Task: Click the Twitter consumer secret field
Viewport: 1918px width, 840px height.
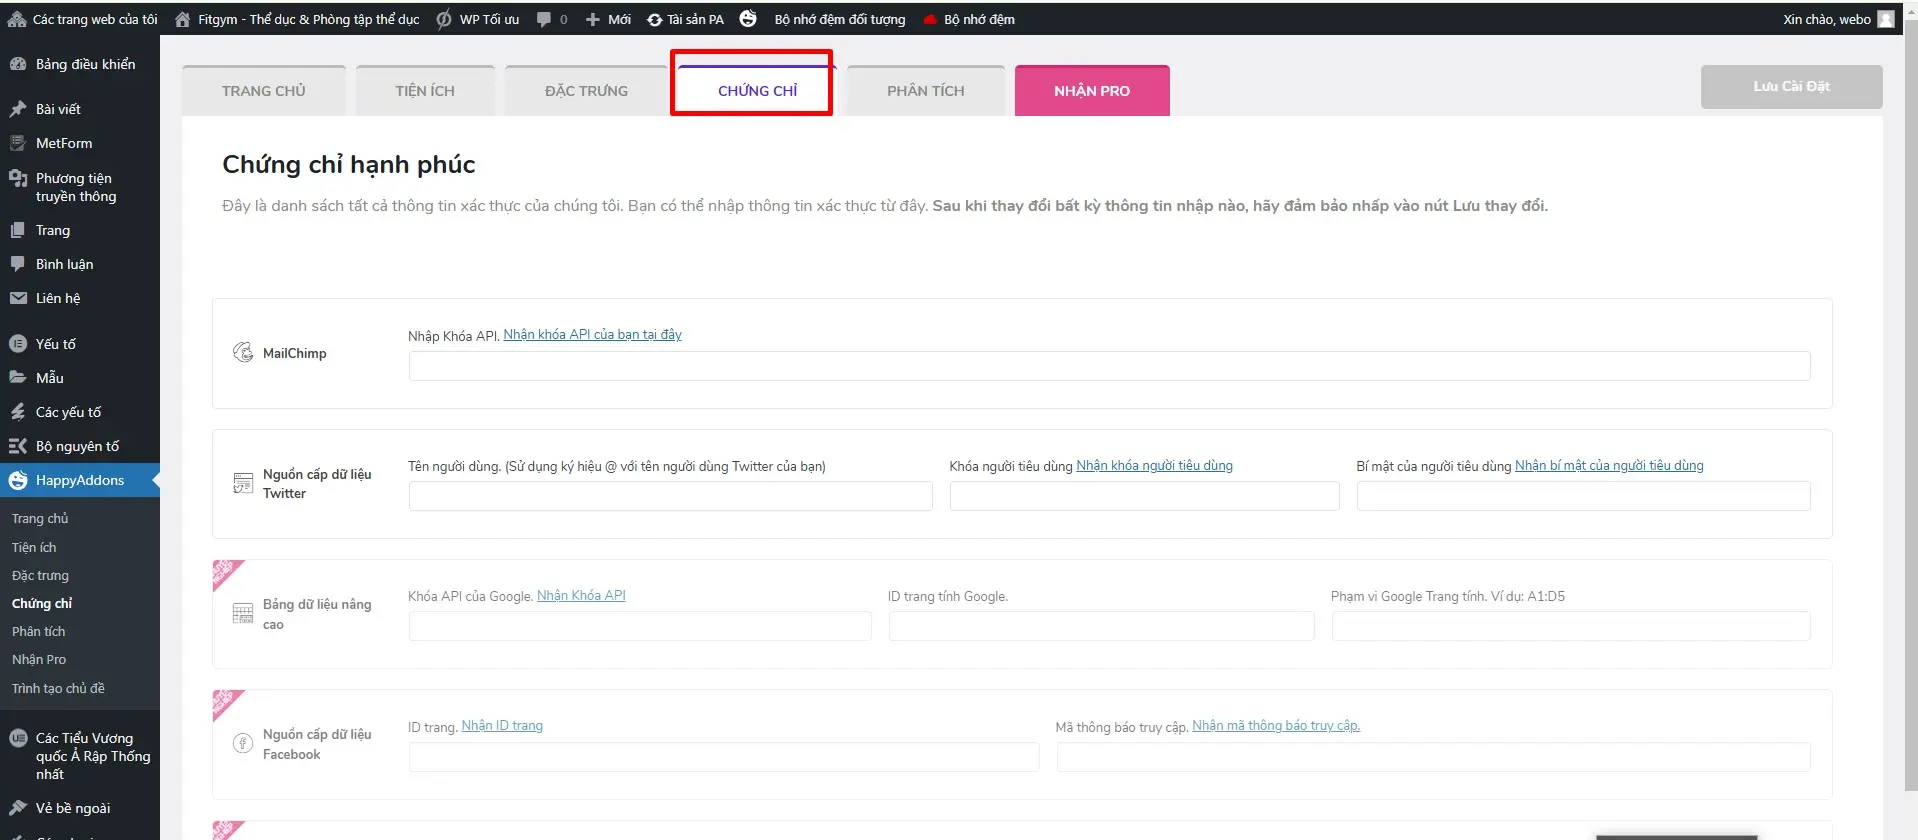Action: (1583, 496)
